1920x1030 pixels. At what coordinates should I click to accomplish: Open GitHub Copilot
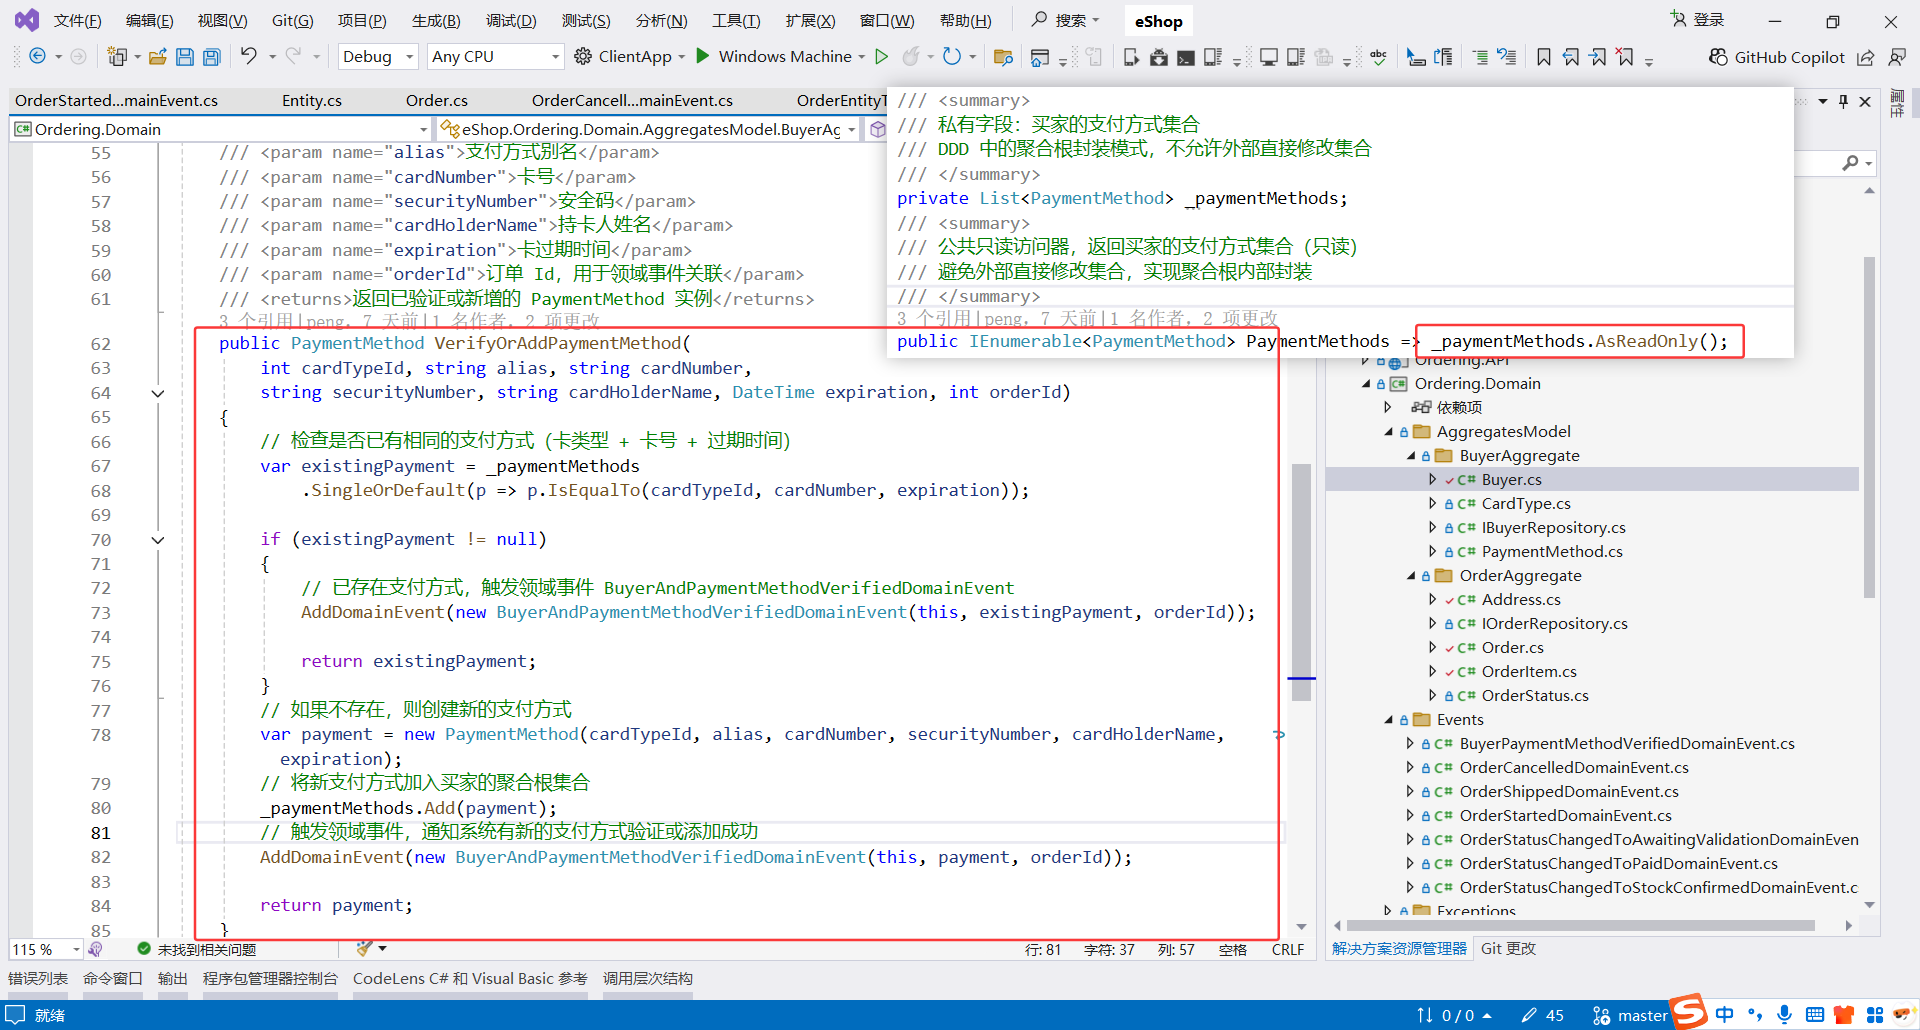tap(1777, 57)
